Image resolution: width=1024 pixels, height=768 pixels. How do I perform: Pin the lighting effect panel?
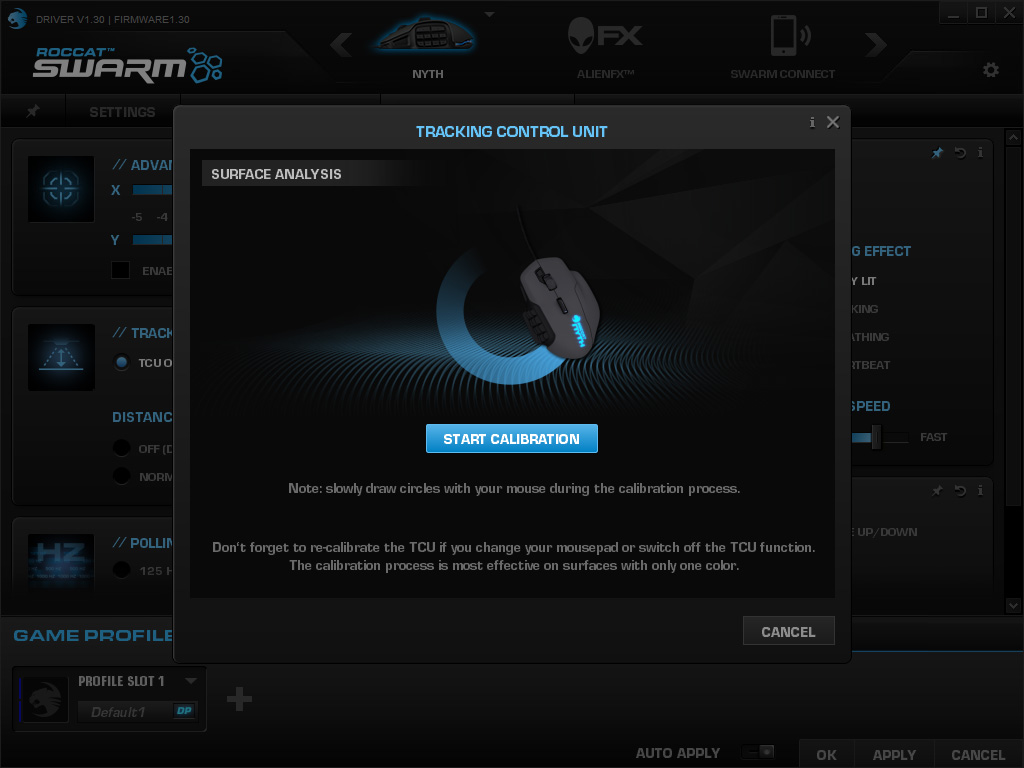click(x=937, y=153)
